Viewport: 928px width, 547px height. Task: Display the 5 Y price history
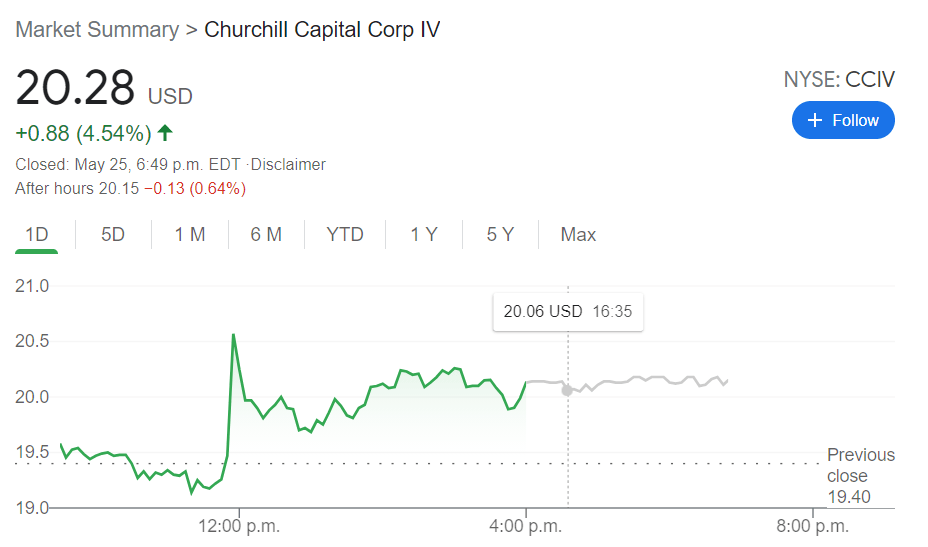coord(500,235)
